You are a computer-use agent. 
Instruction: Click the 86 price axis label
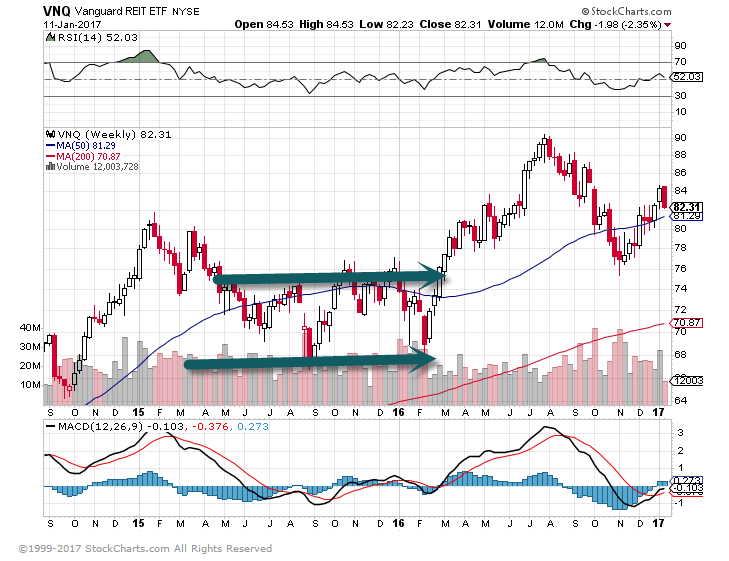(x=680, y=173)
